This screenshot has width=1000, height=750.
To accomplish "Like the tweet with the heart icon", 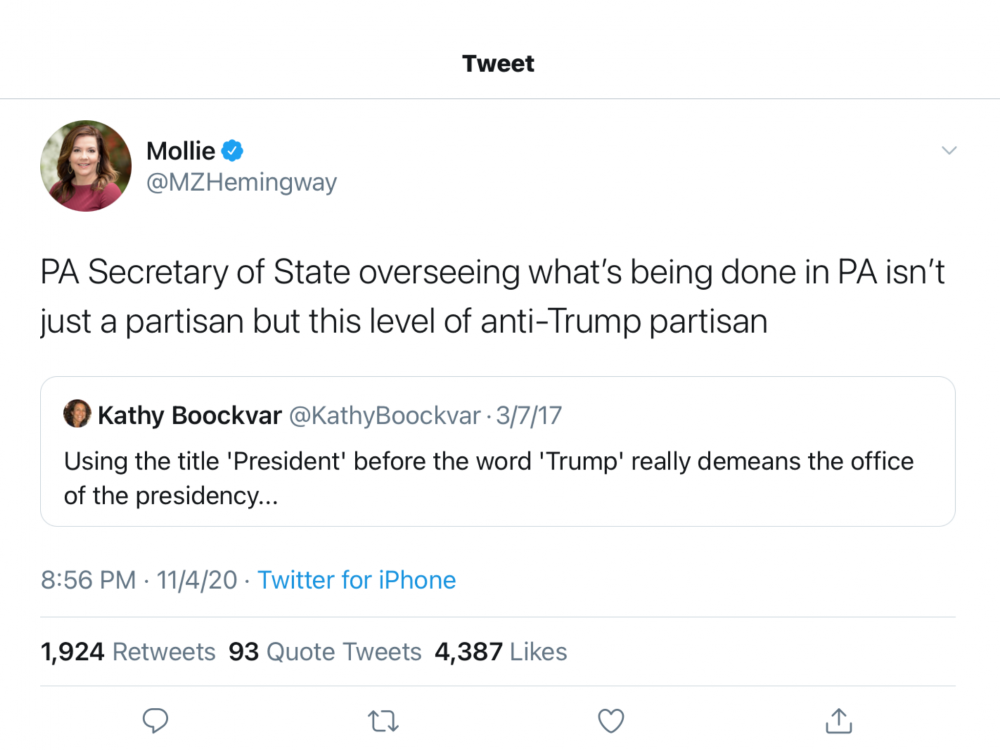I will click(611, 721).
